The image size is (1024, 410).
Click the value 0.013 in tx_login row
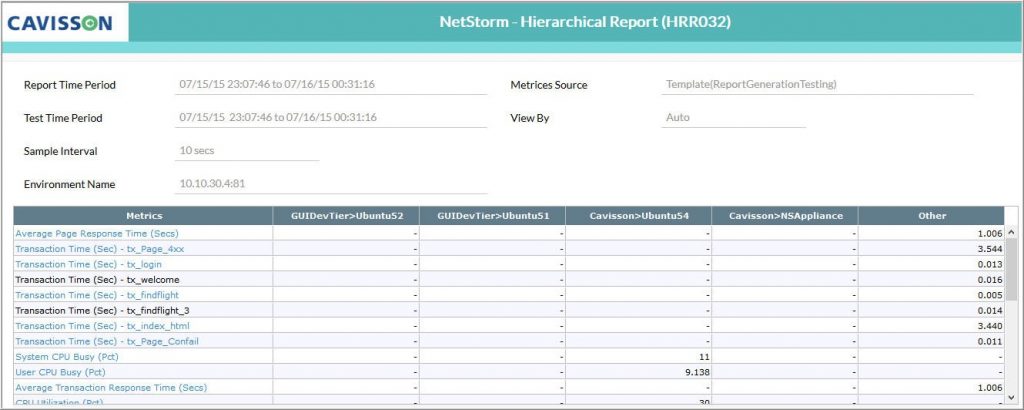[x=990, y=264]
